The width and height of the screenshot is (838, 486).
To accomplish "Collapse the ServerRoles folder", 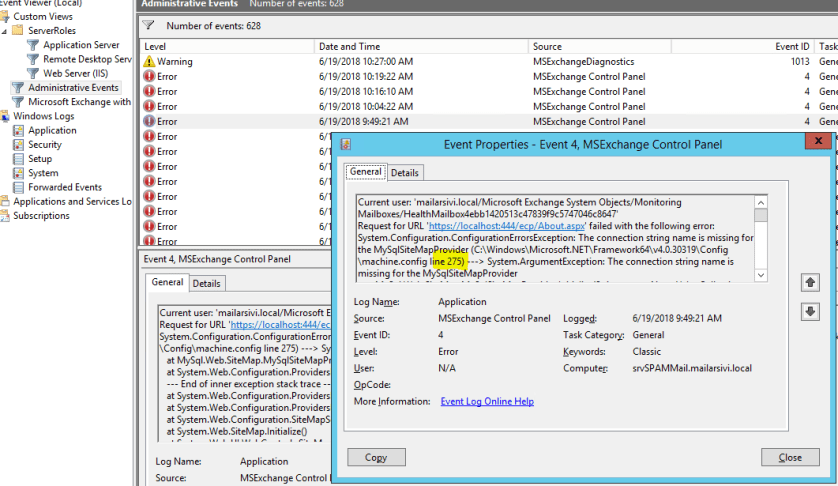I will coord(5,31).
